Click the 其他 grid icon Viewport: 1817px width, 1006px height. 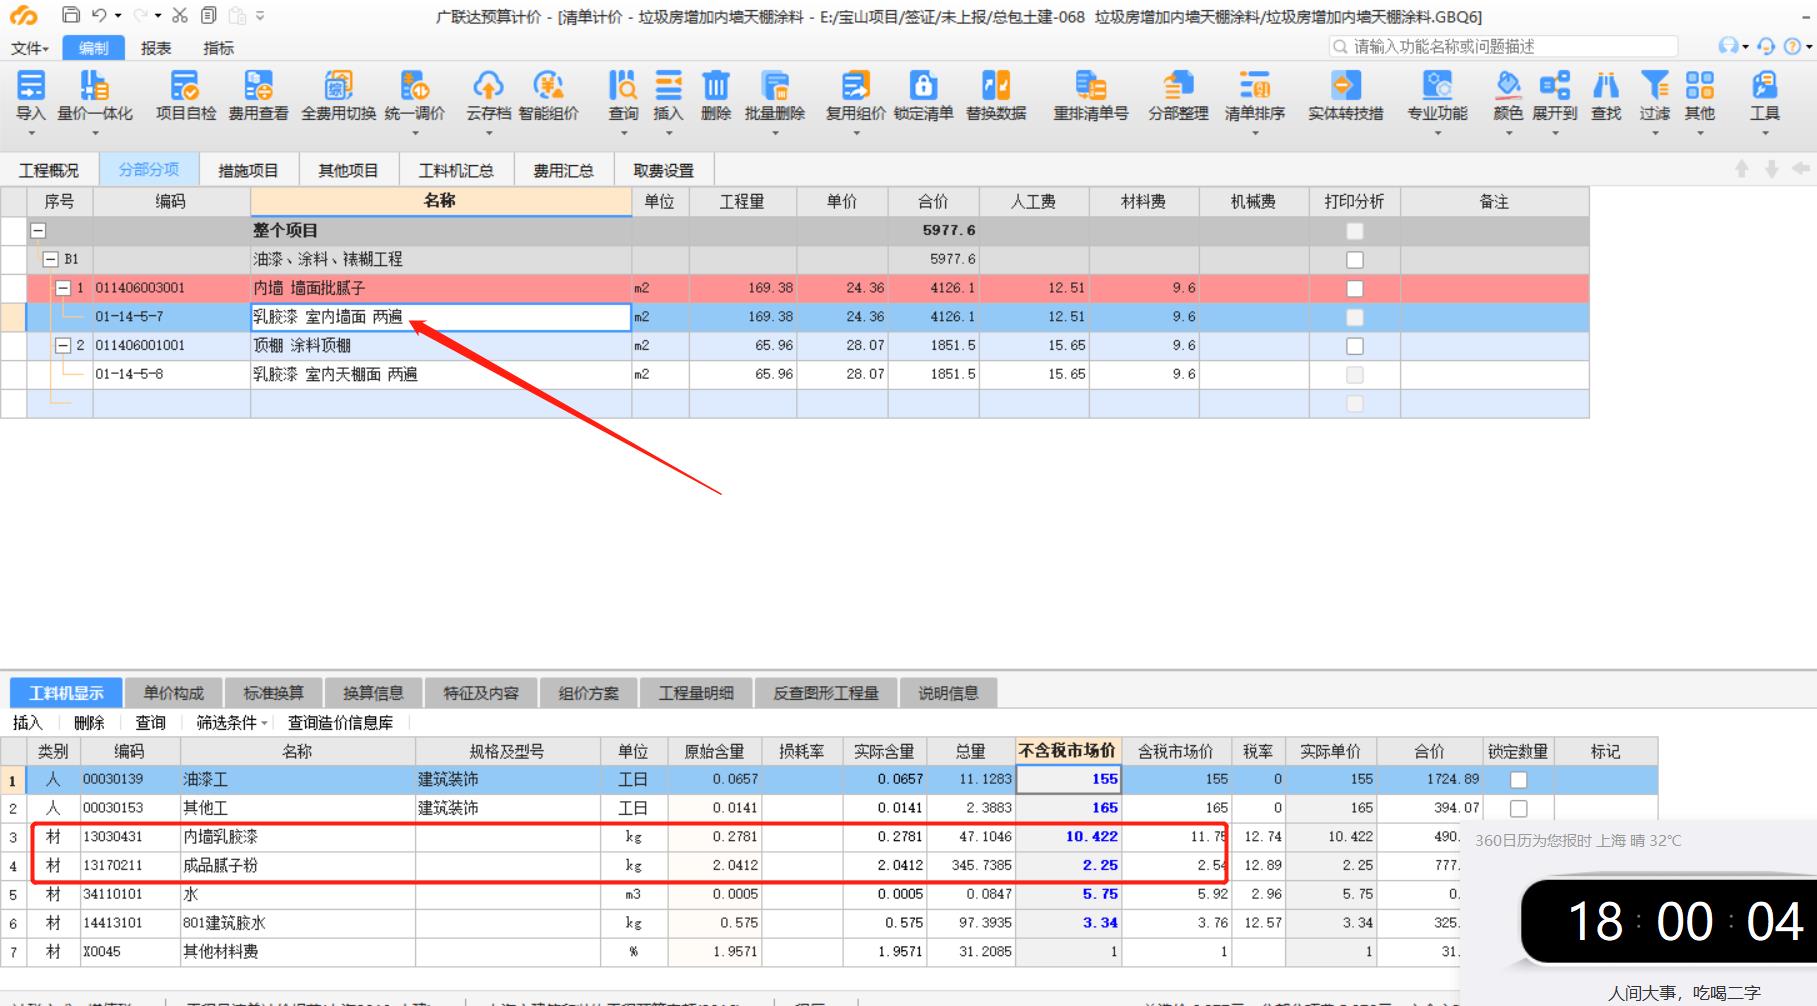(x=1699, y=86)
